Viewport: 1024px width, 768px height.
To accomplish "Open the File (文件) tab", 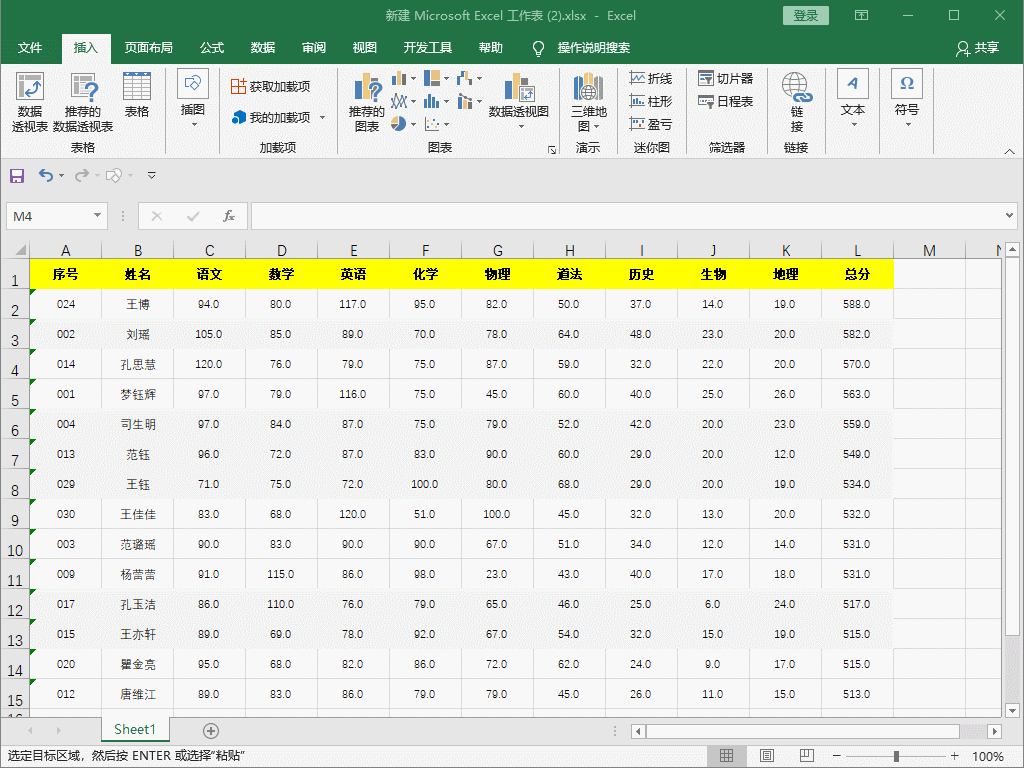I will [30, 48].
